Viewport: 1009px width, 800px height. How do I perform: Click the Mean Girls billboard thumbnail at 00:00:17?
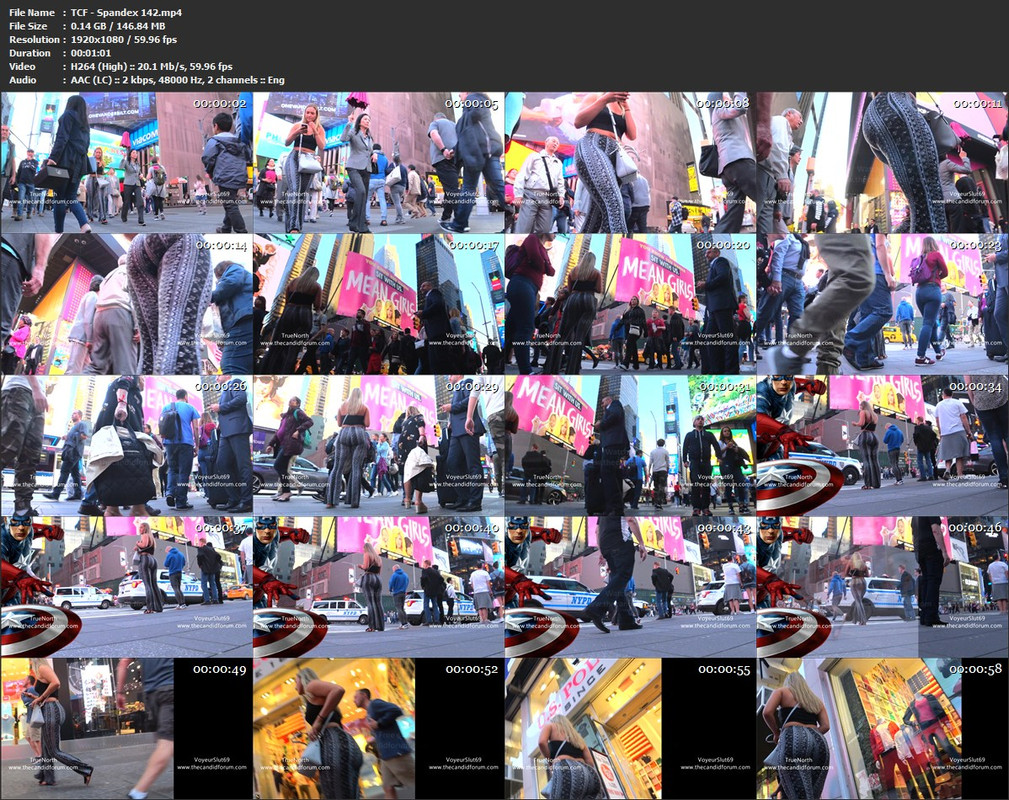point(378,300)
